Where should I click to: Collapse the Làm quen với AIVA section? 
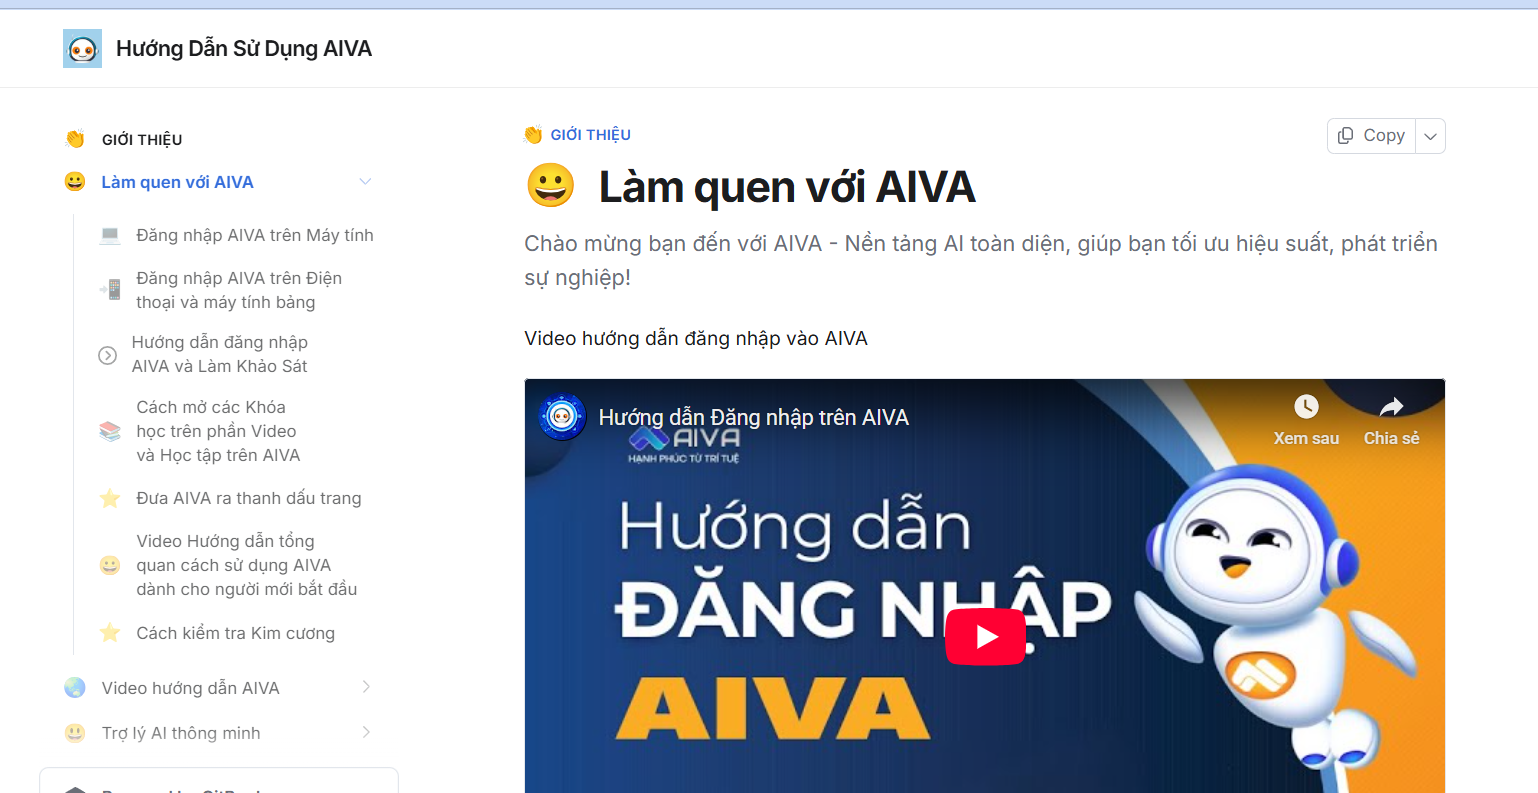[x=365, y=181]
